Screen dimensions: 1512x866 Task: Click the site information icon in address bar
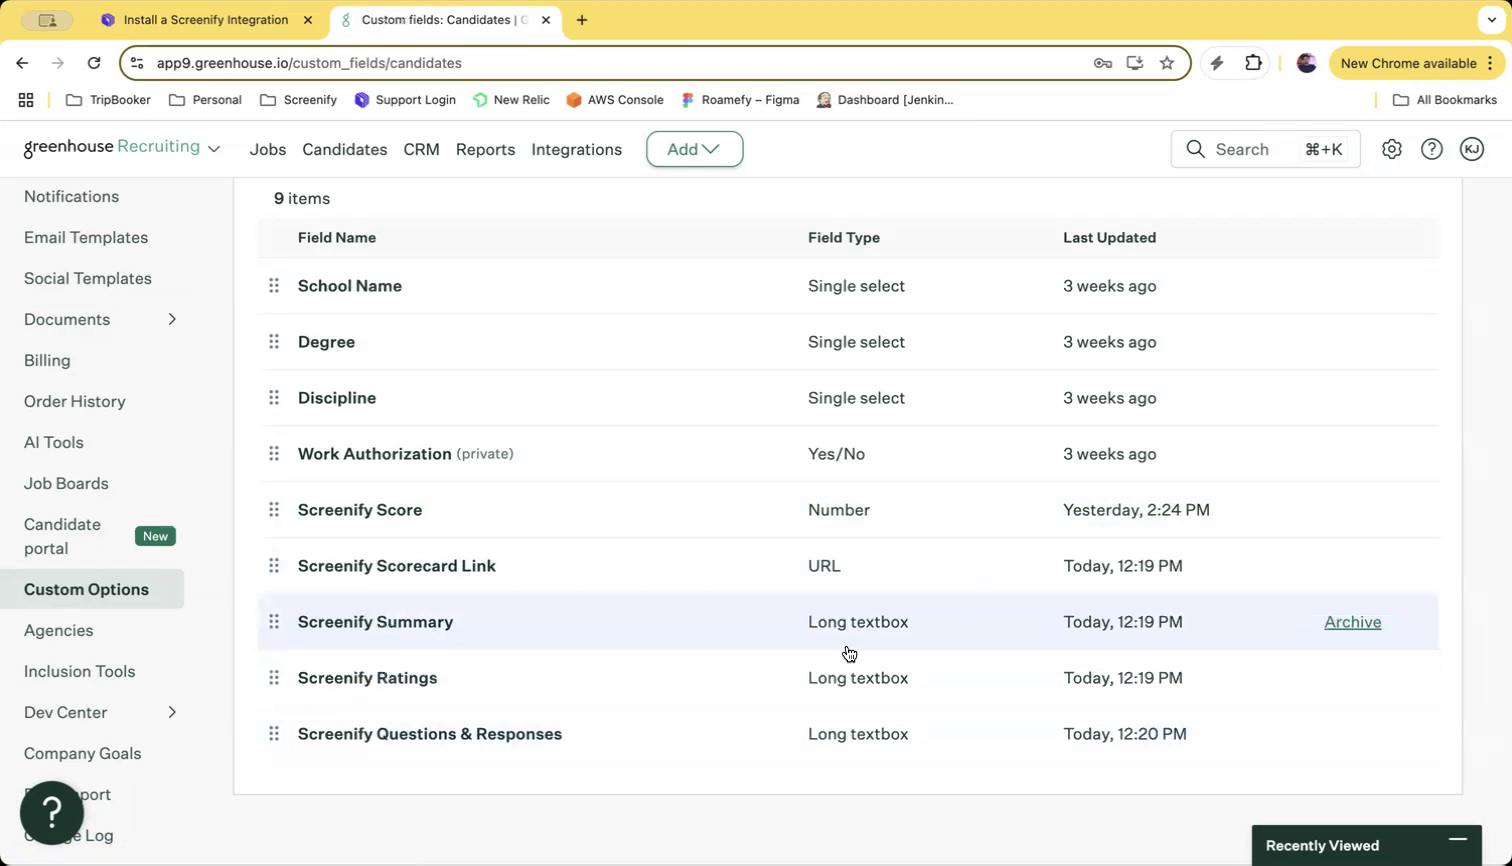coord(137,63)
